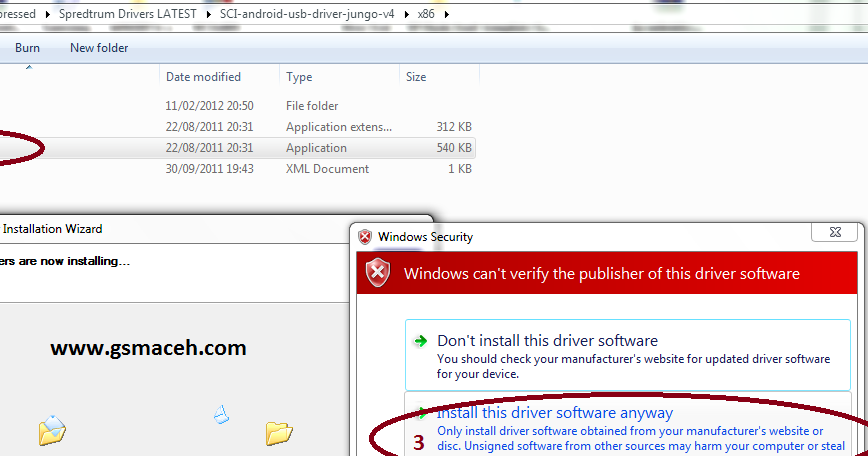Image resolution: width=868 pixels, height=456 pixels.
Task: Click the date 30/09/2011 19:43
Action: [x=209, y=169]
